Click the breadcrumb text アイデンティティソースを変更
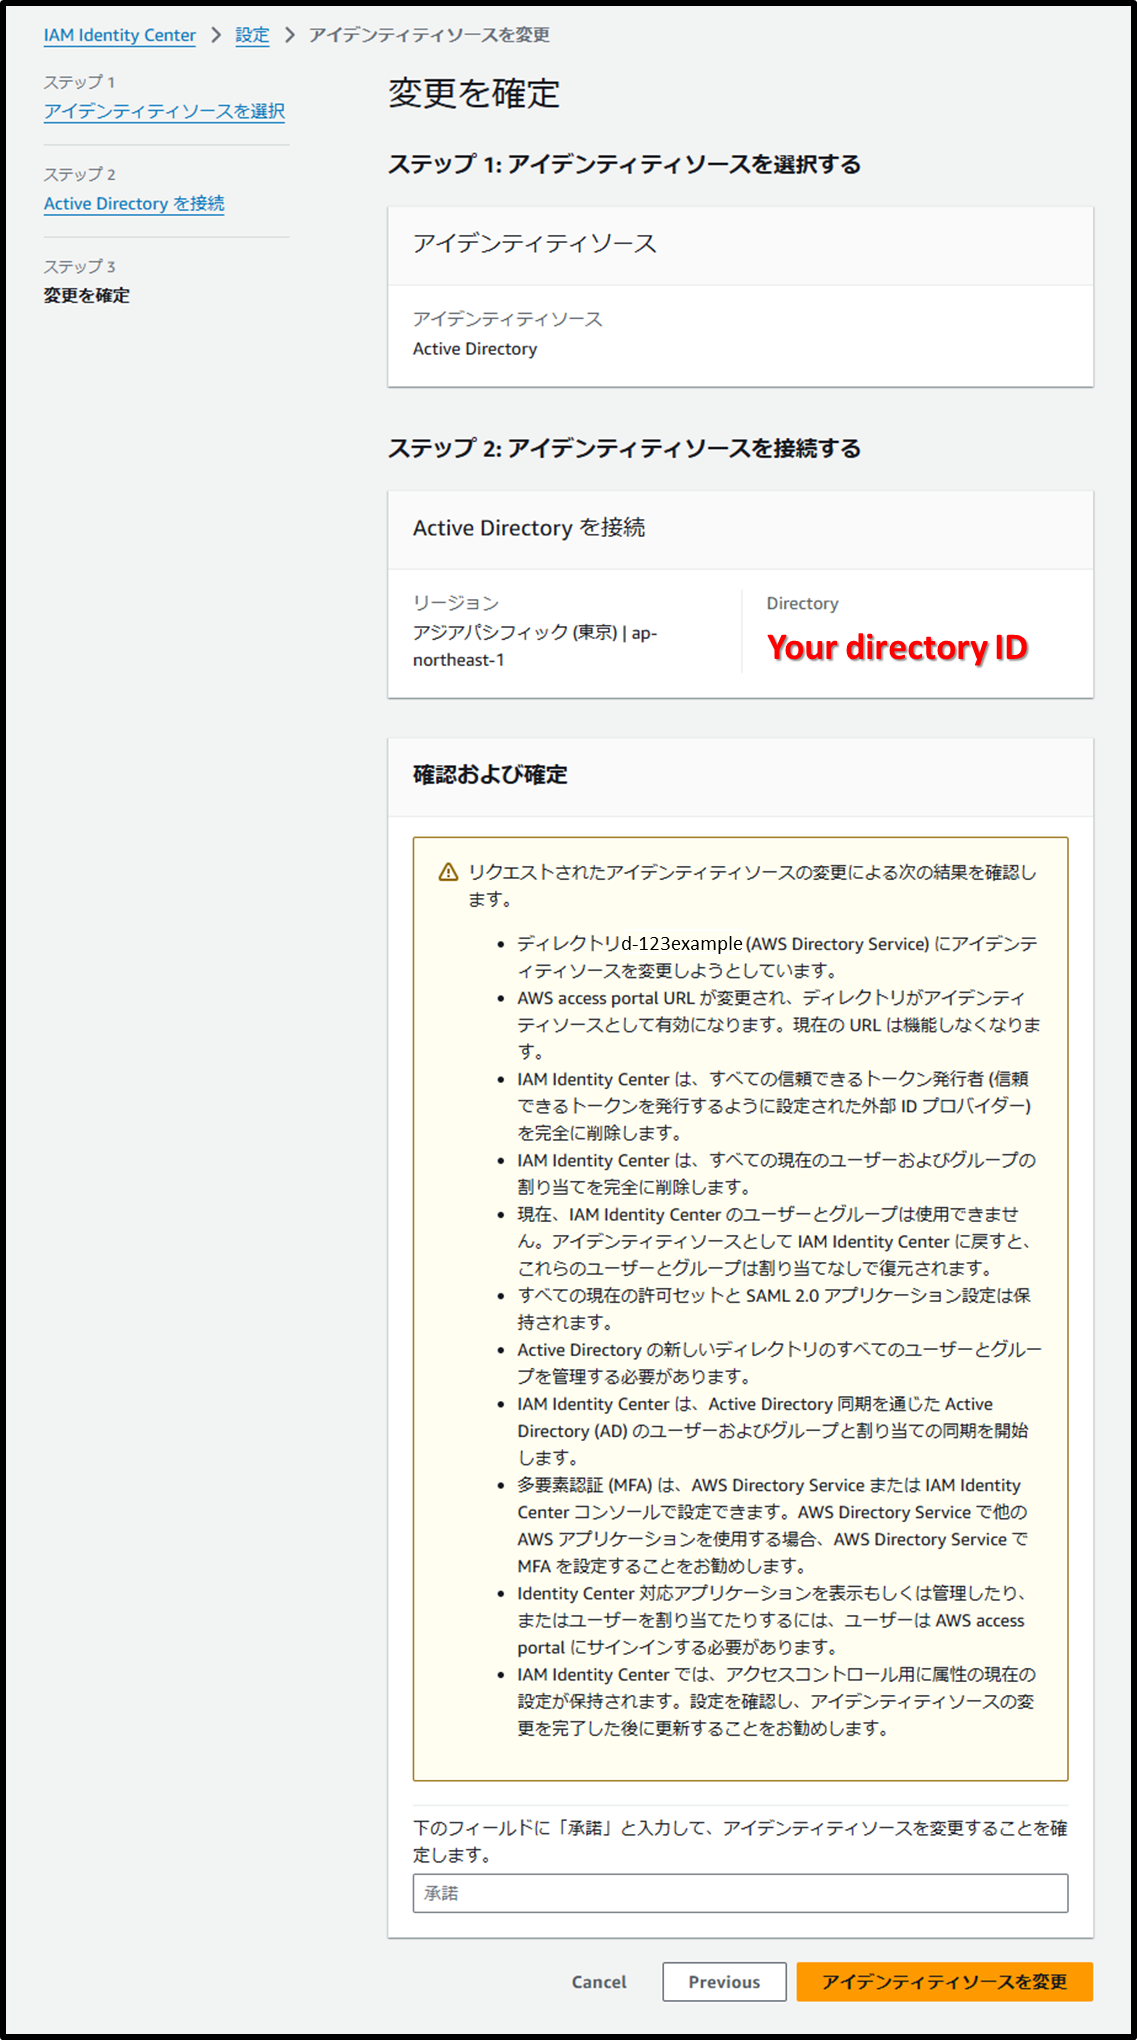The width and height of the screenshot is (1137, 2040). point(429,35)
